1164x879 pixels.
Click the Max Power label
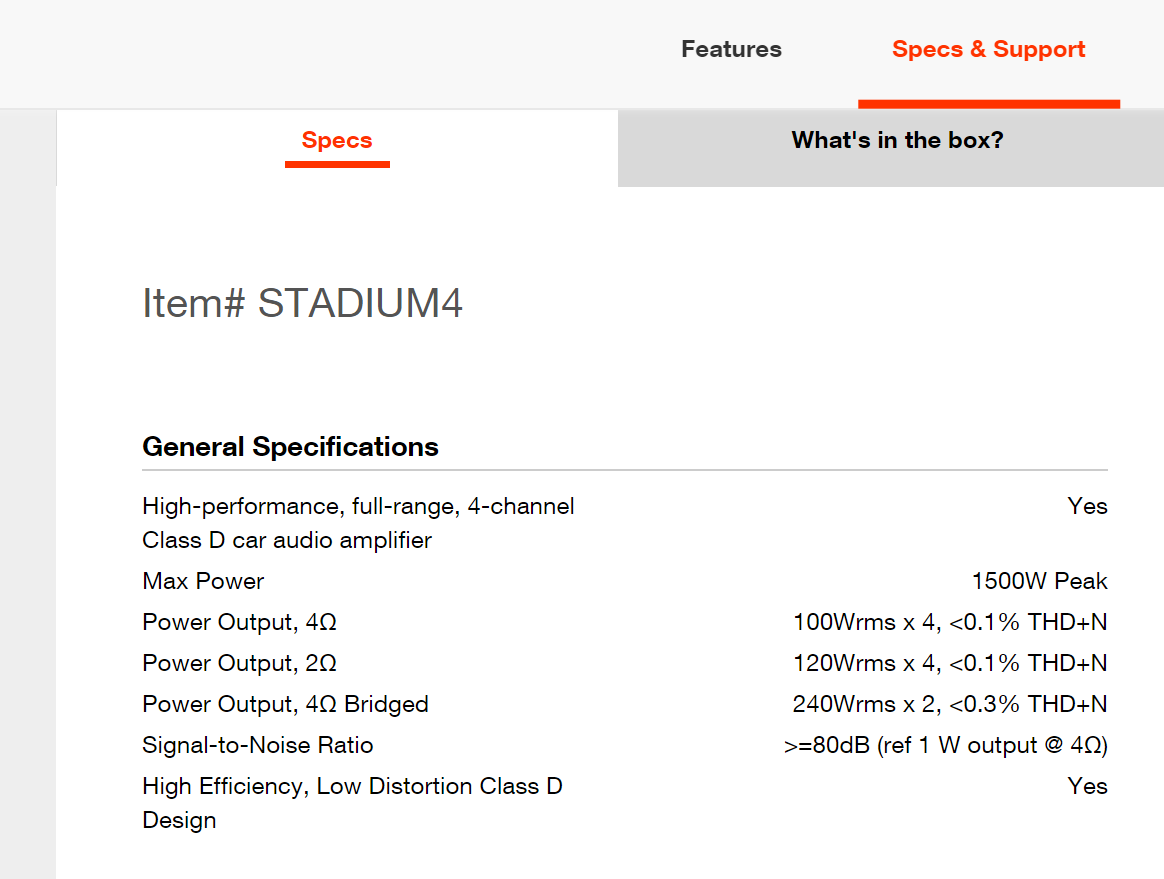coord(203,581)
